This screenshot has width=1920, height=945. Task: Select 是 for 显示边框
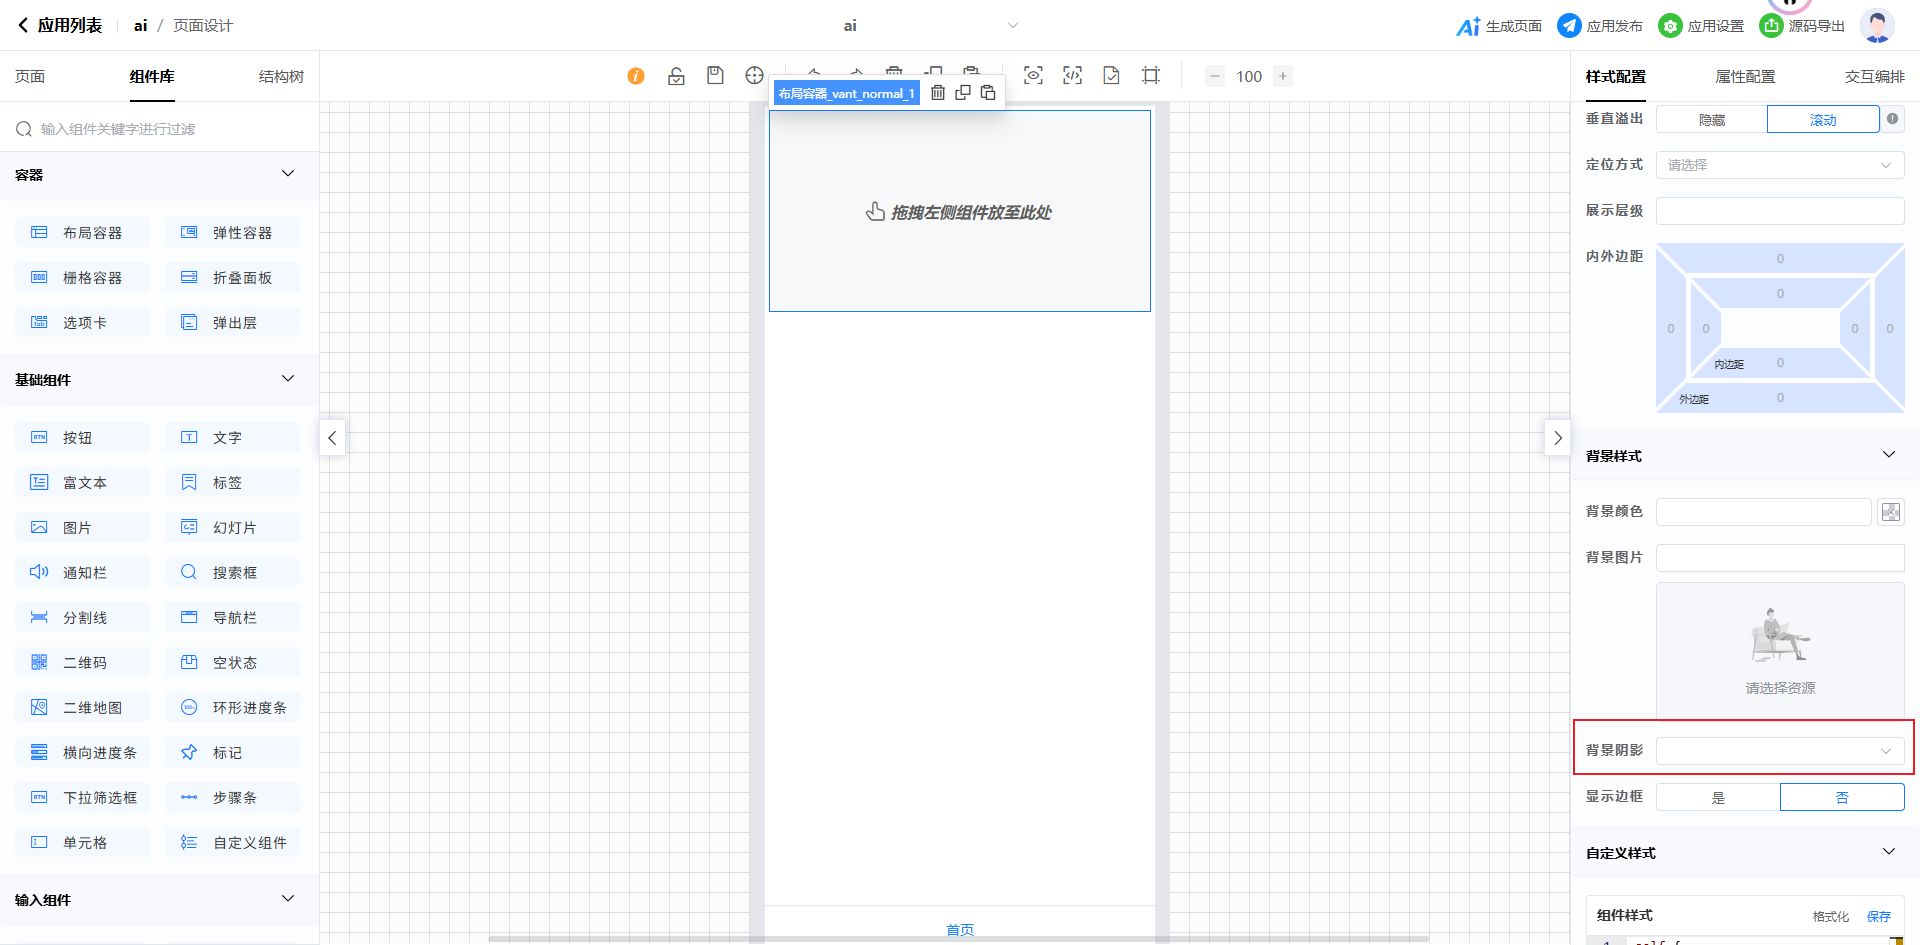click(1718, 797)
